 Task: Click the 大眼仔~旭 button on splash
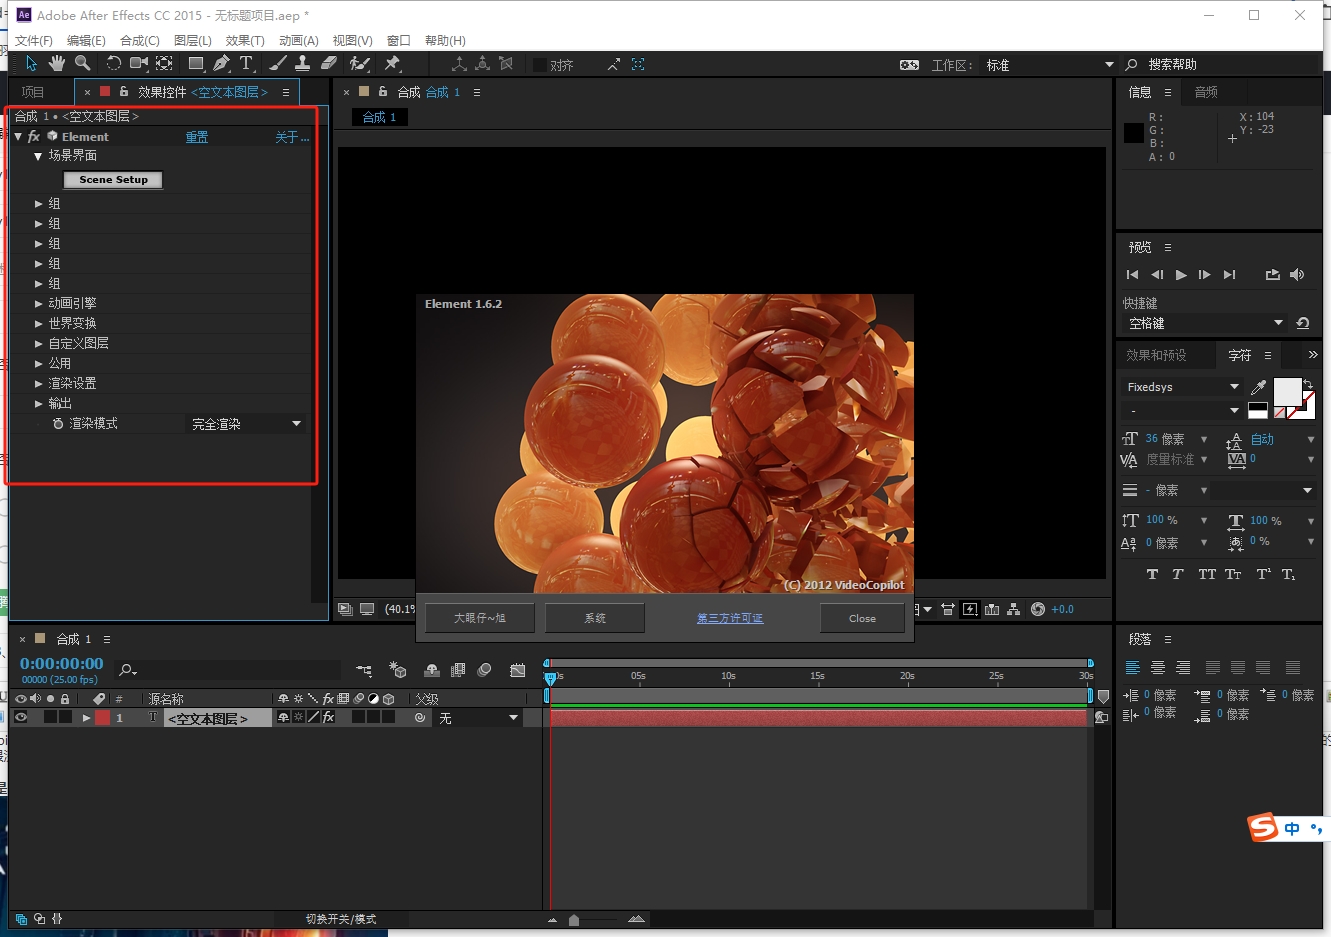point(480,618)
